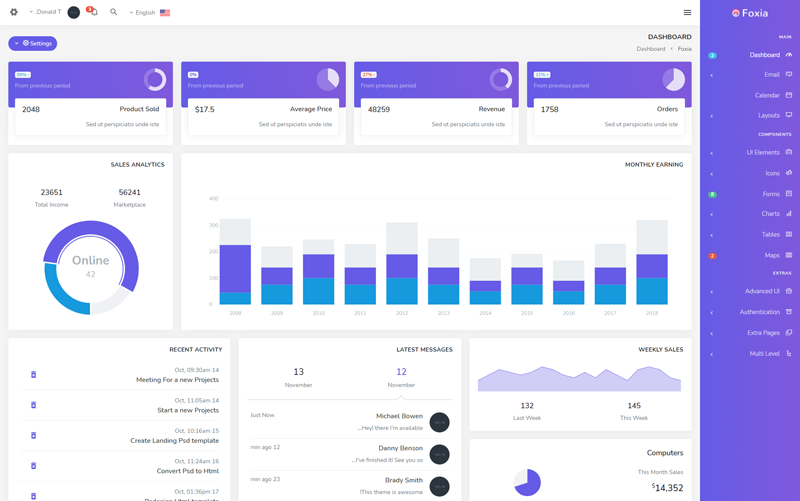Click icon beside 'Meeting For a new Projects'
The height and width of the screenshot is (501, 800).
[x=33, y=375]
